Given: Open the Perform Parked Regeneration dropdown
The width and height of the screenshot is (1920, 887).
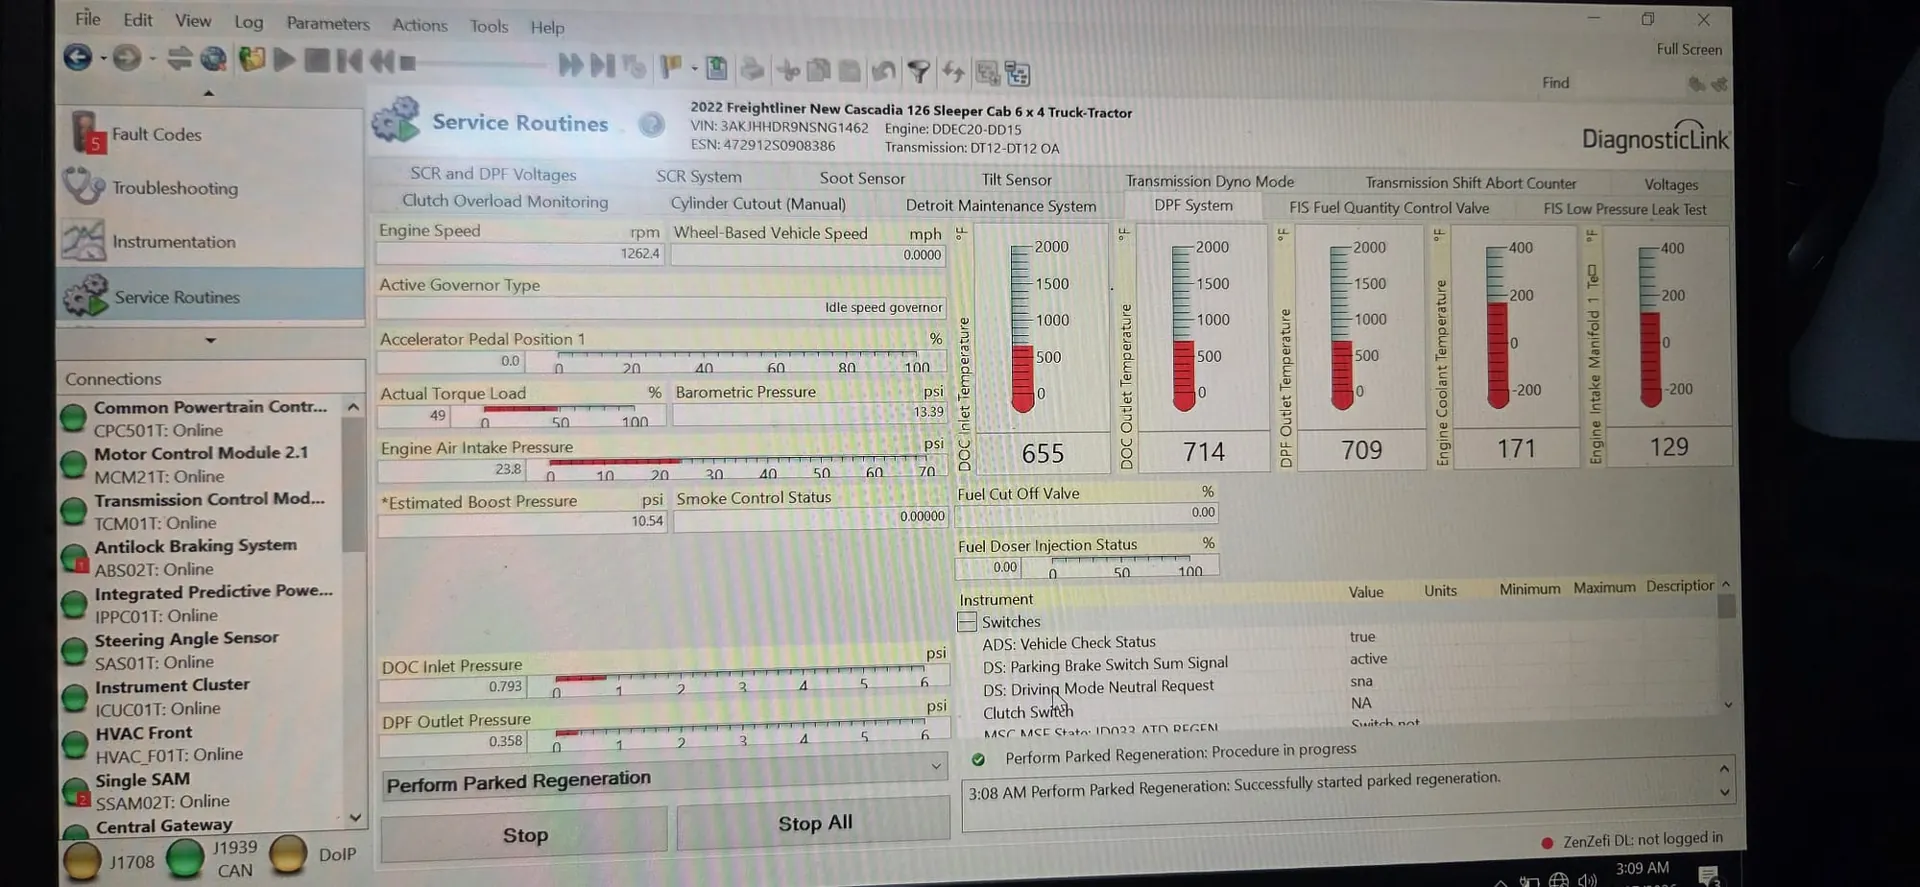Looking at the screenshot, I should pyautogui.click(x=936, y=767).
